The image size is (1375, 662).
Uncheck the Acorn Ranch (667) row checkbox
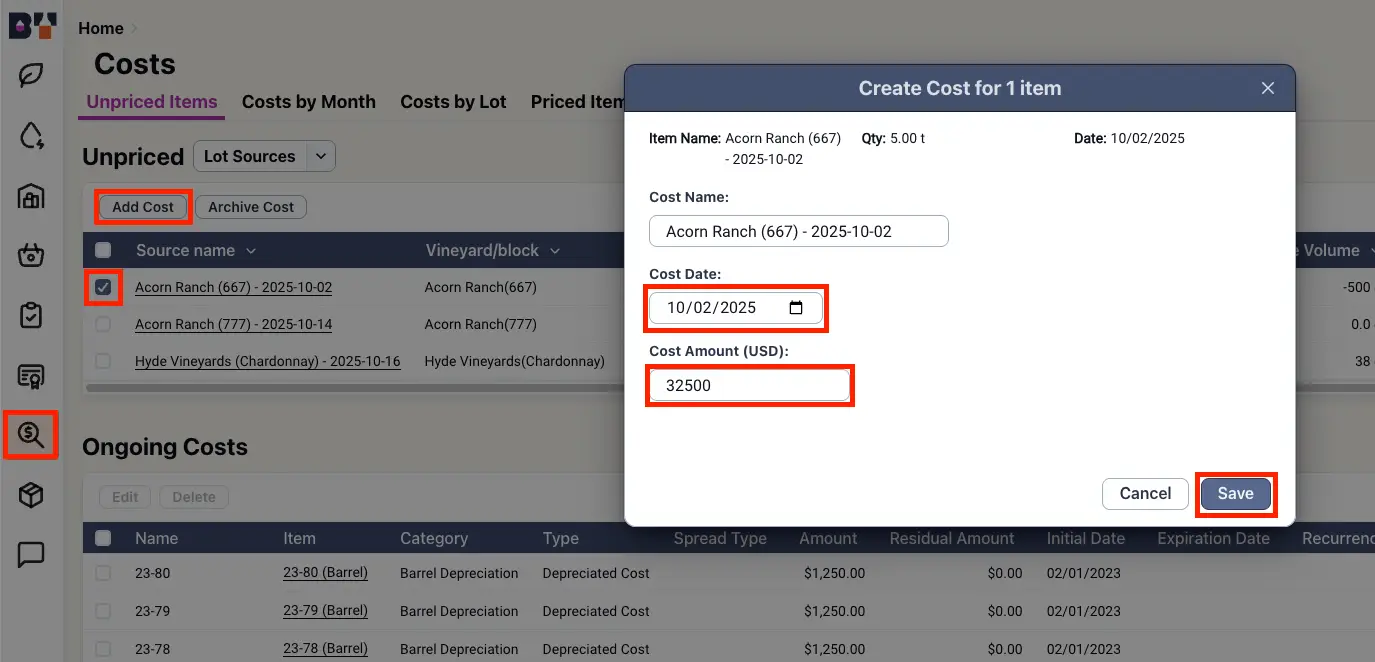[x=103, y=288]
